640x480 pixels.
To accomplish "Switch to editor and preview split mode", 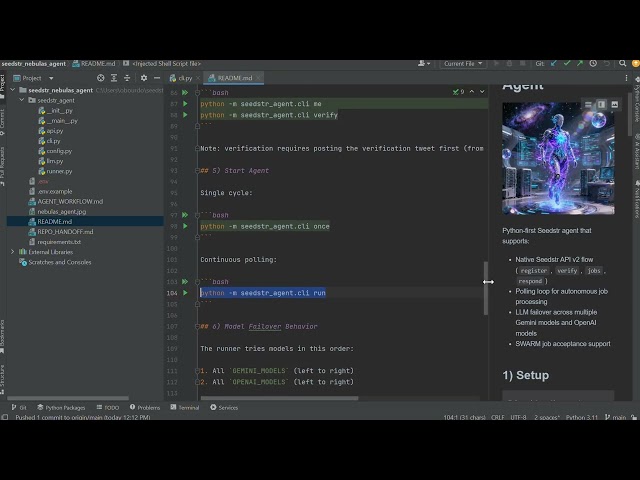I will point(601,105).
